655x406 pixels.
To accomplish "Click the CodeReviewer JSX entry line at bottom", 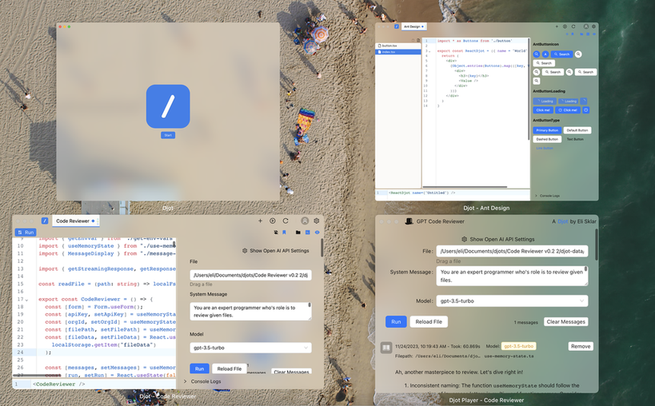I will (94, 384).
